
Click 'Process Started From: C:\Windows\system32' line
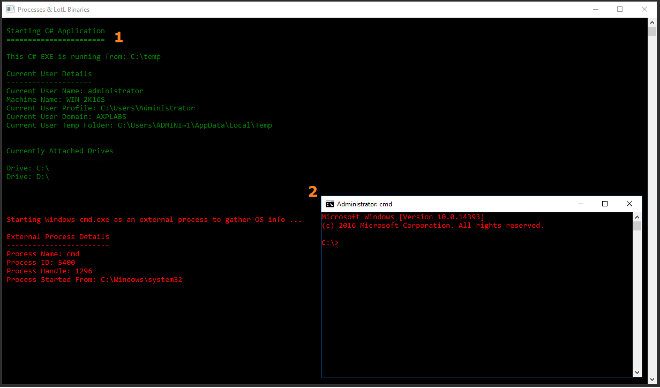coord(94,280)
